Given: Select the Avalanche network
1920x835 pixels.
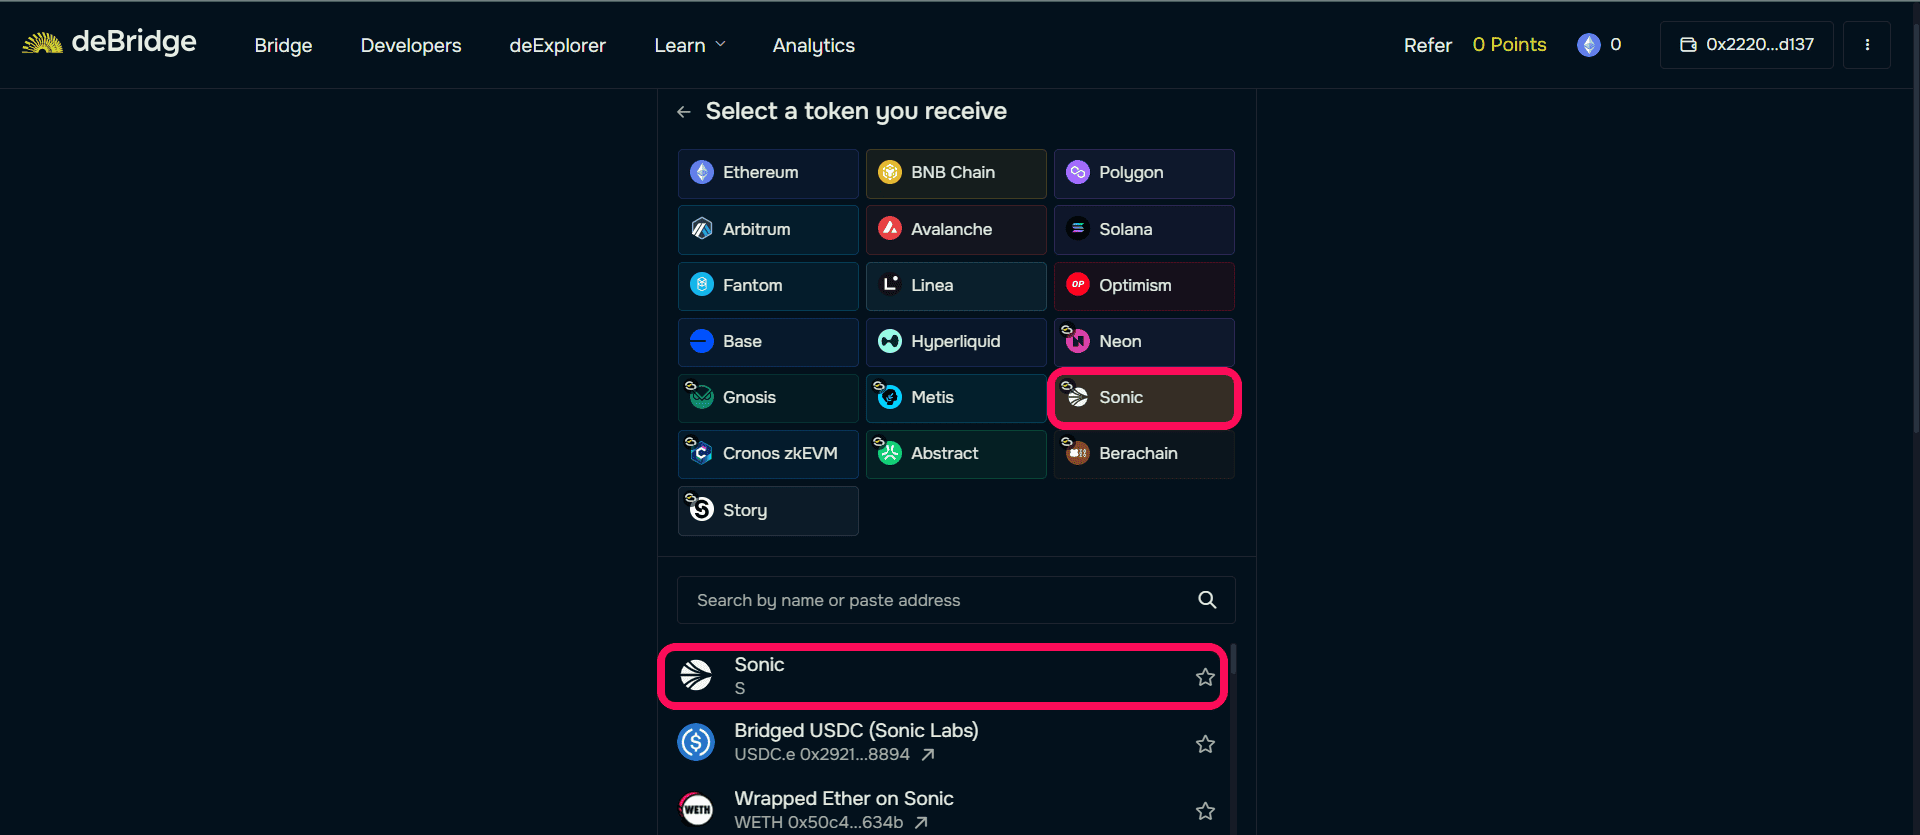Looking at the screenshot, I should tap(956, 229).
